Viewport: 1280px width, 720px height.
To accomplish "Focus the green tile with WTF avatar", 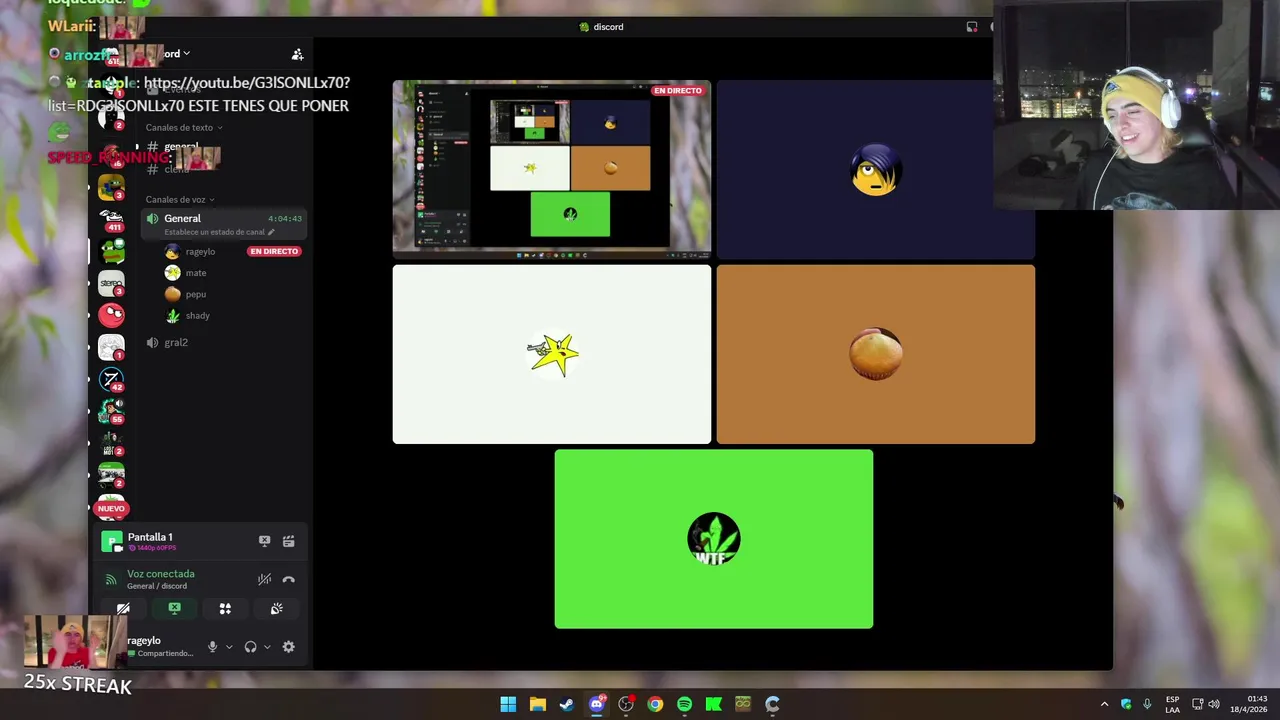I will [x=714, y=539].
